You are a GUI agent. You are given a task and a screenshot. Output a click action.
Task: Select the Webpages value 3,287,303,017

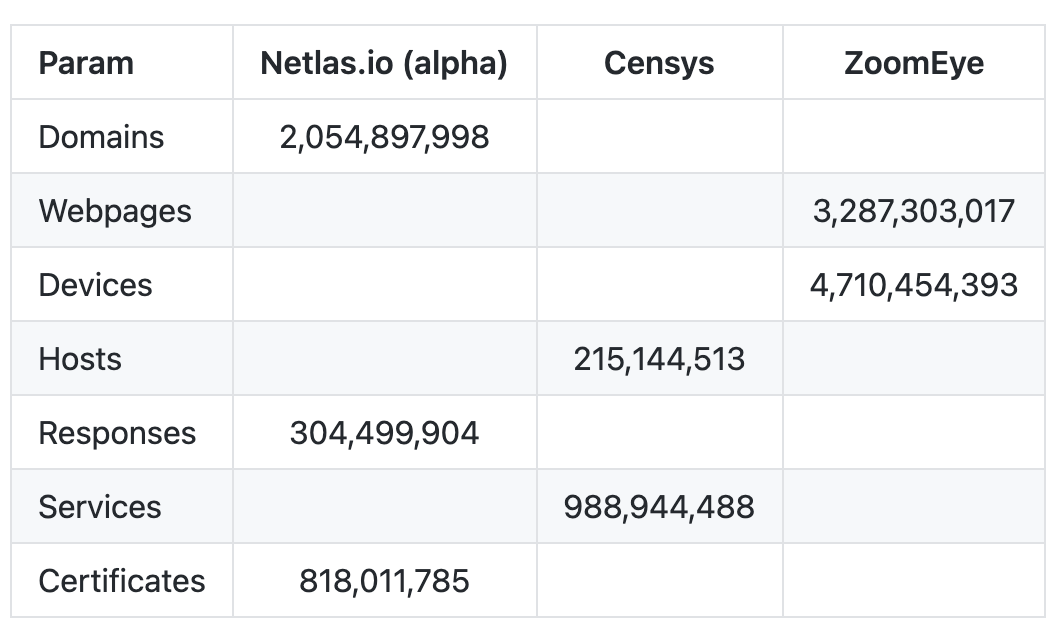914,211
